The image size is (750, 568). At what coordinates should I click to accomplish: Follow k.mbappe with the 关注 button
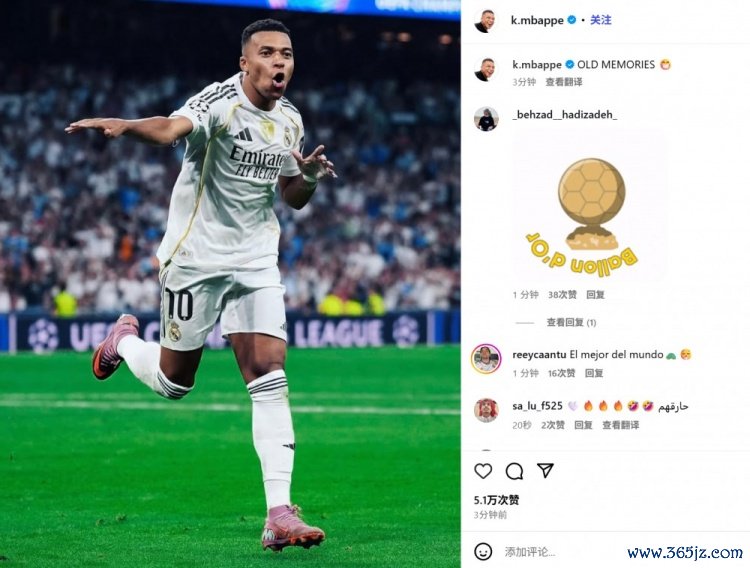click(x=601, y=20)
